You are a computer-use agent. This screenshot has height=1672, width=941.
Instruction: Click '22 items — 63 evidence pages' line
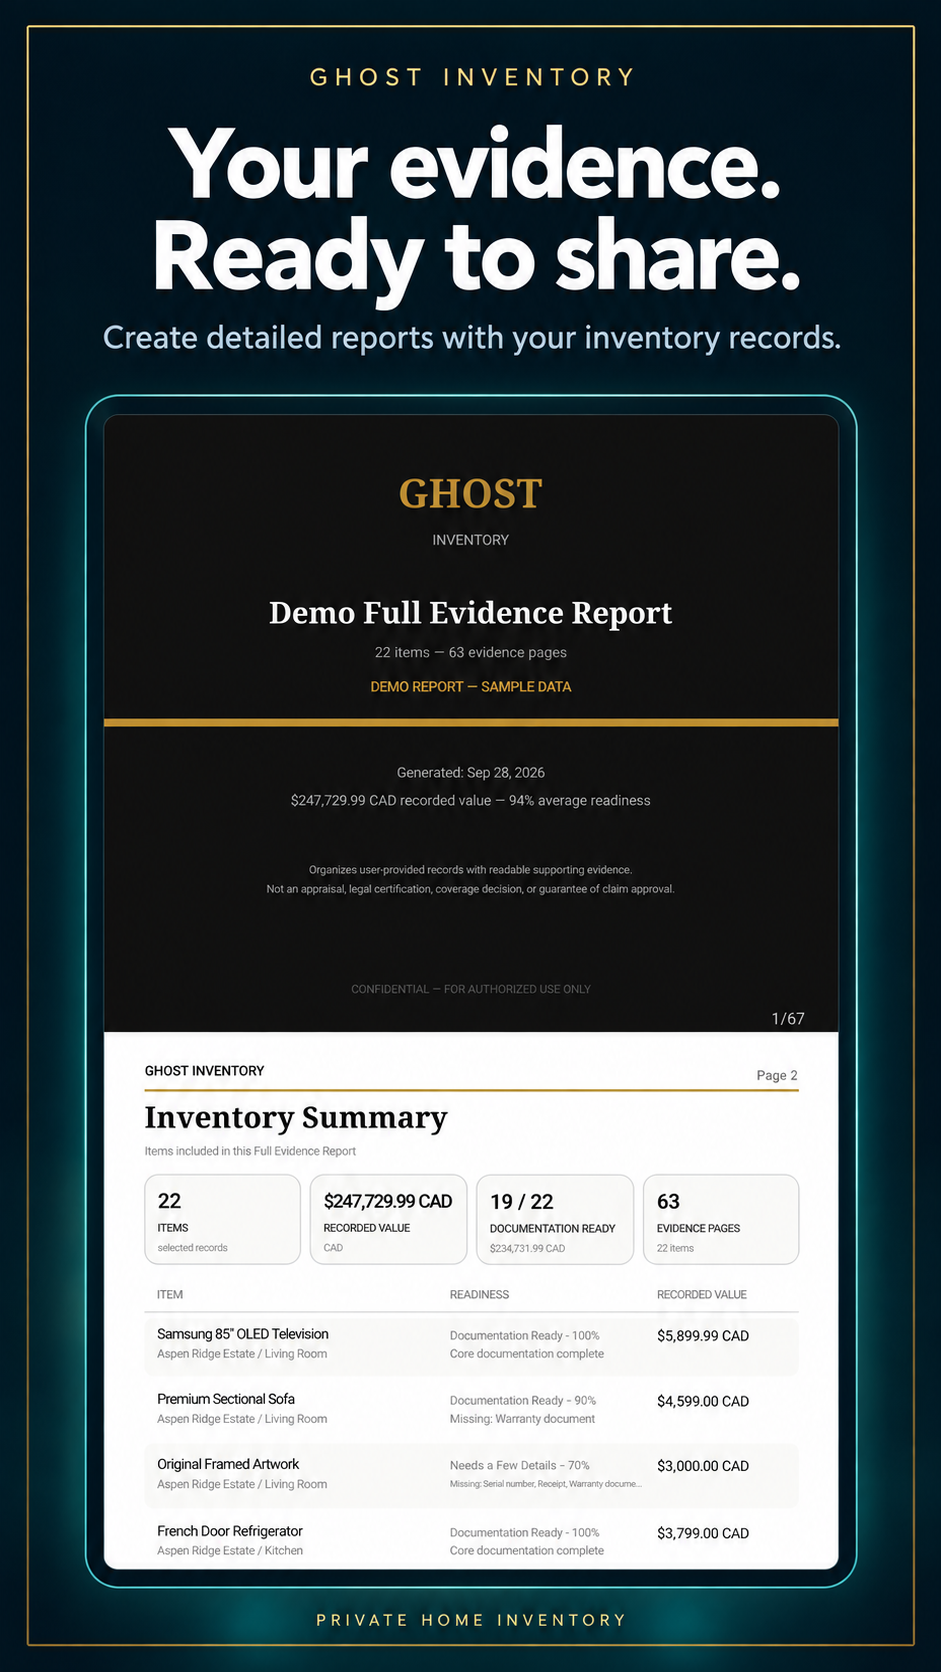click(x=471, y=652)
